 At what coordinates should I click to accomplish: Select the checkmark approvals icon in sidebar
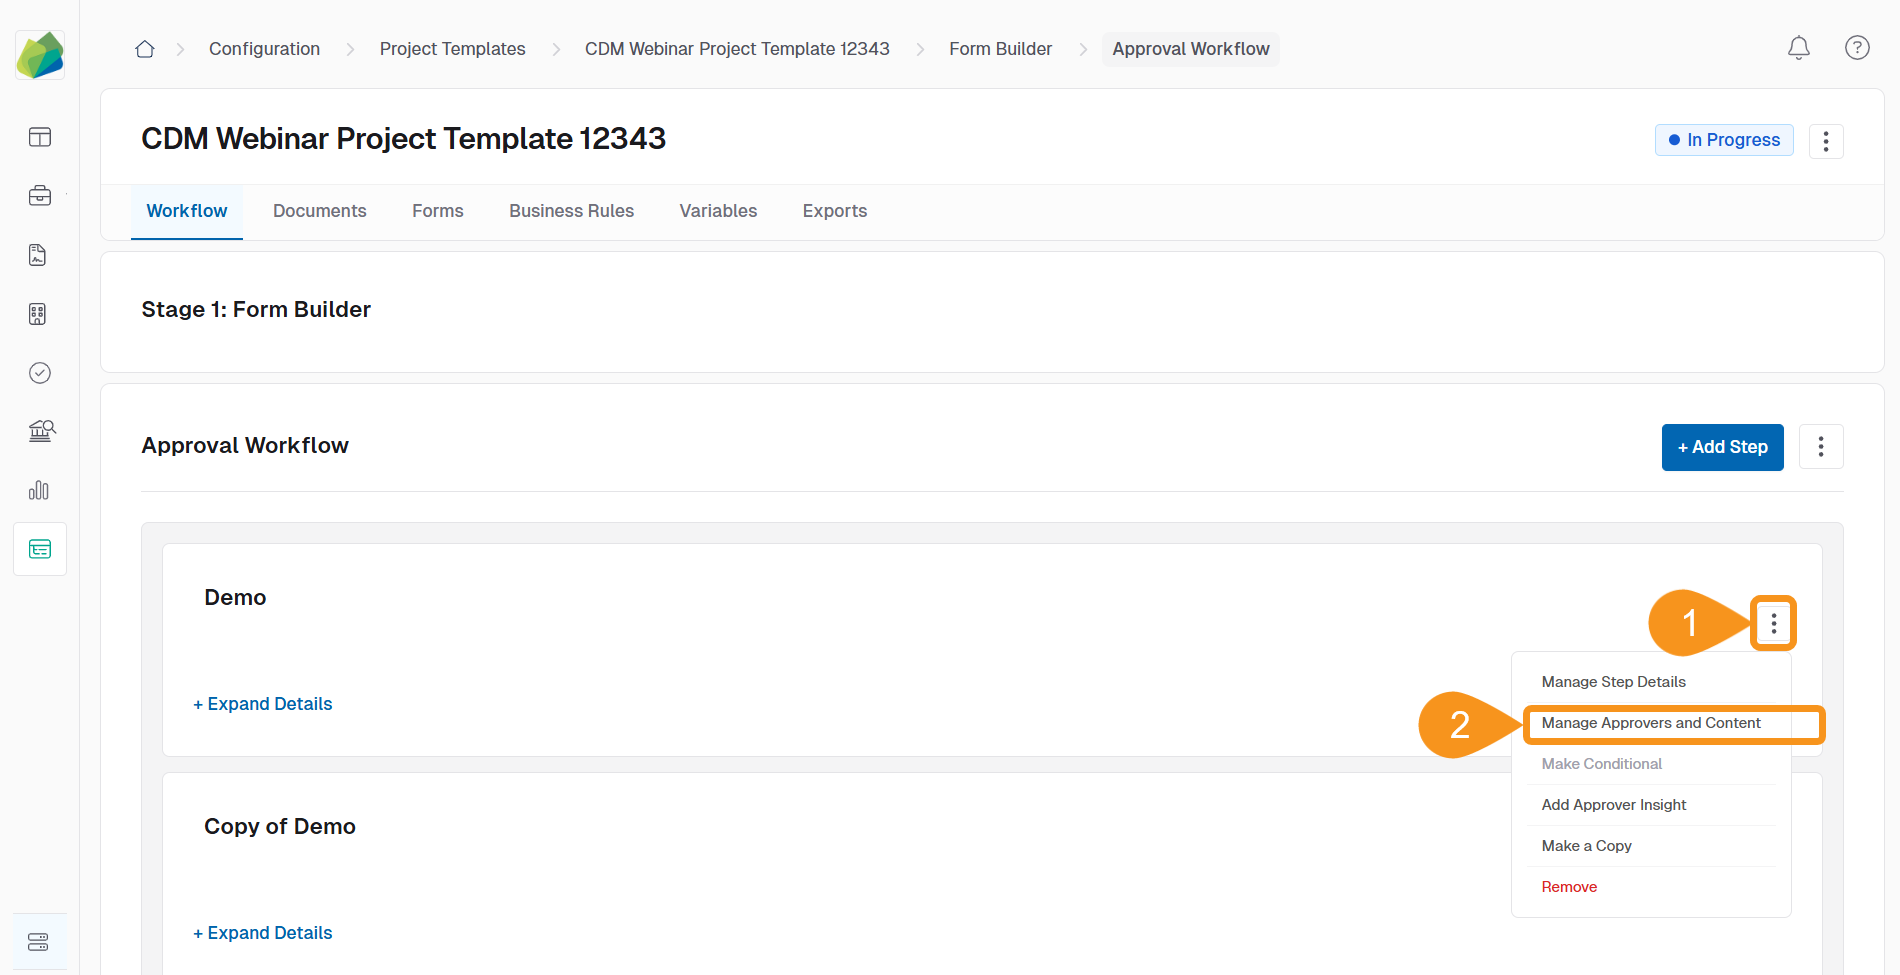click(x=39, y=373)
